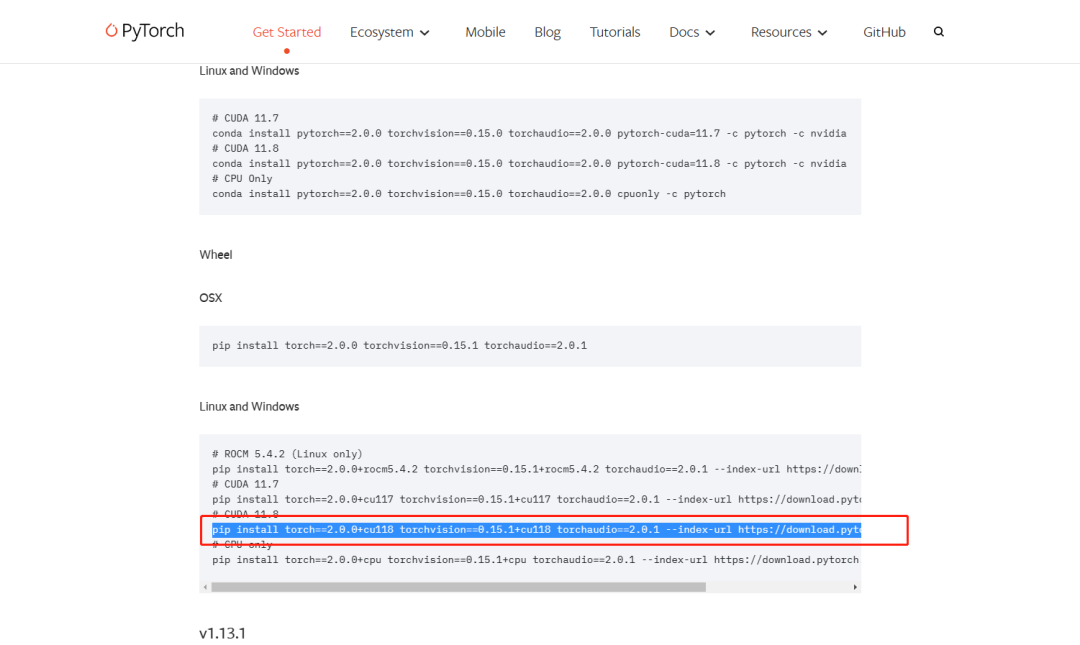Click the conda install pytorch-cuda=11.7 command line
The height and width of the screenshot is (645, 1080).
pos(529,134)
